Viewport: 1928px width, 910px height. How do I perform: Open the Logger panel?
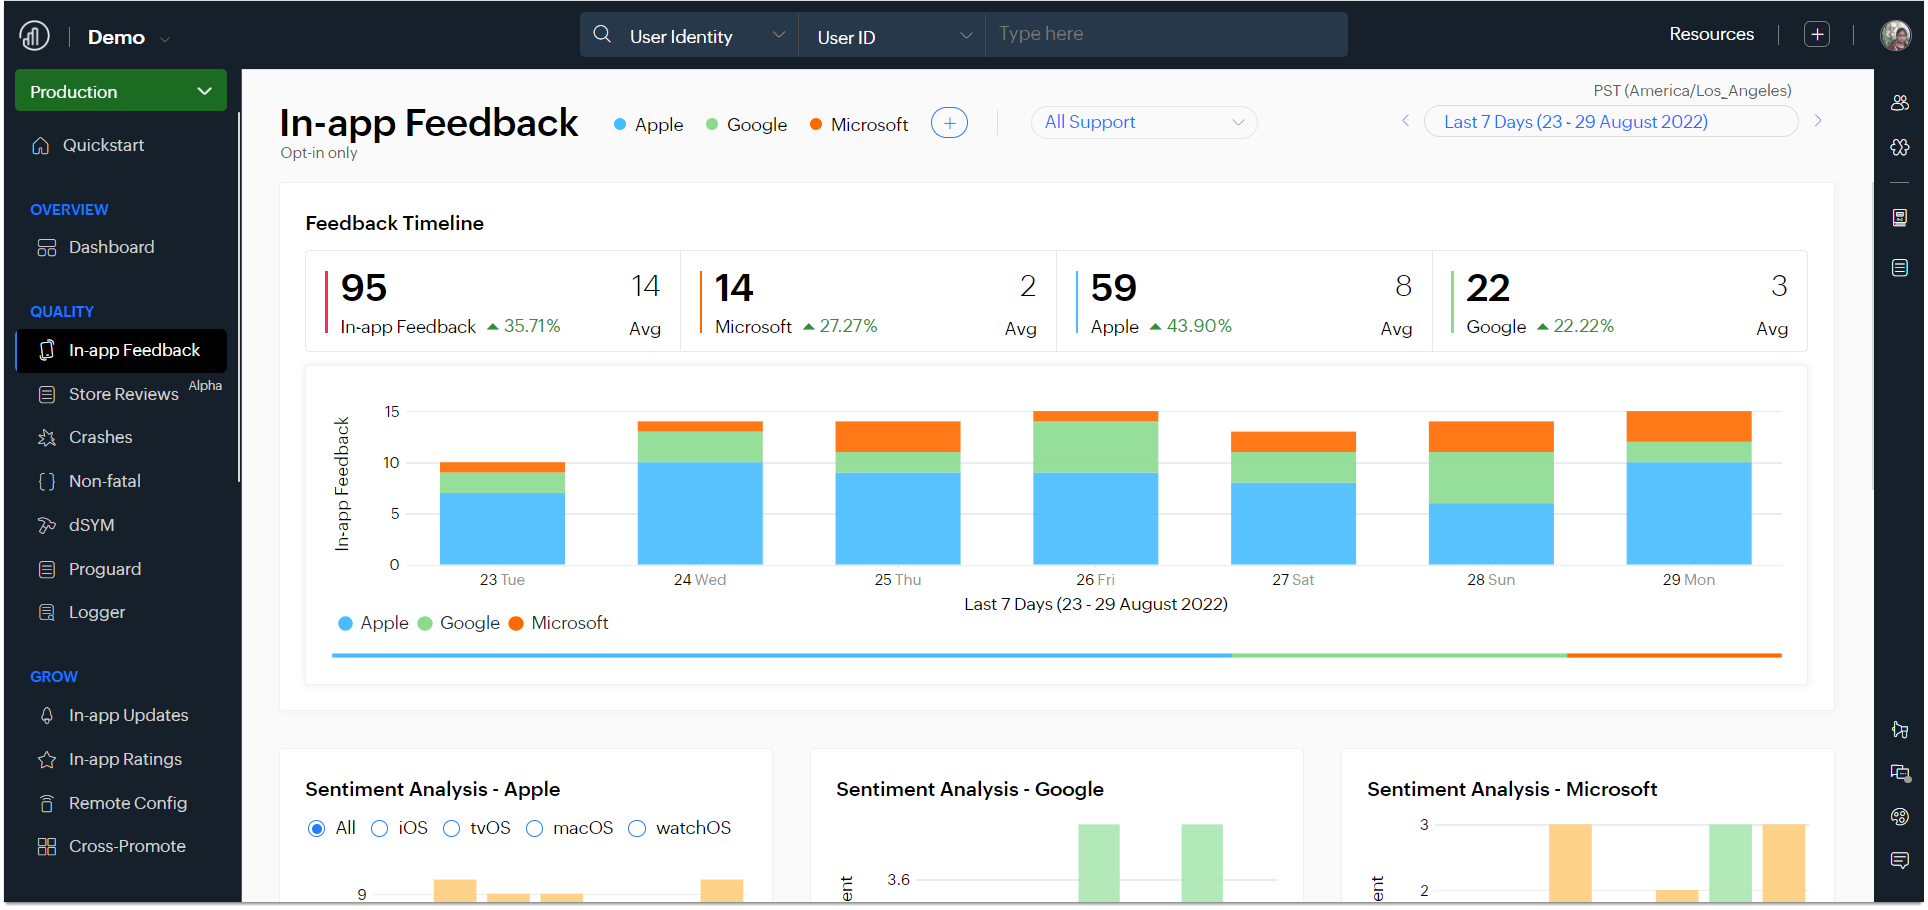96,612
